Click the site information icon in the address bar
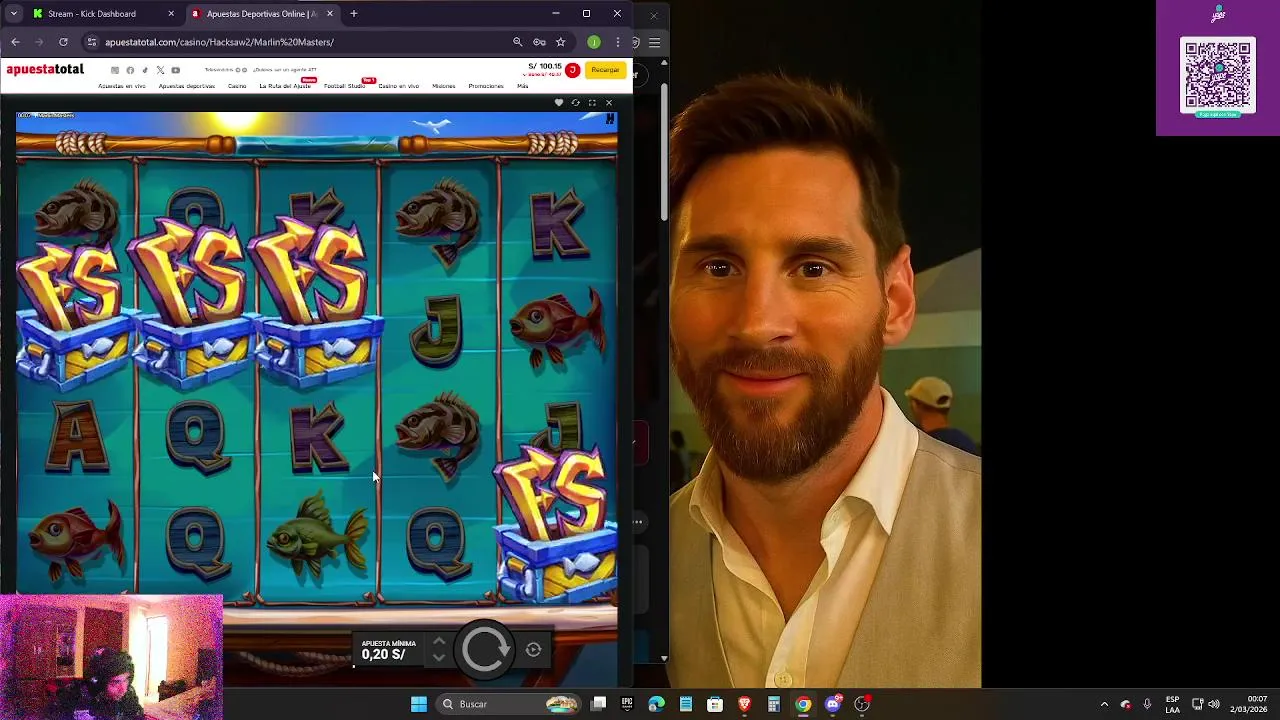1280x720 pixels. click(92, 42)
